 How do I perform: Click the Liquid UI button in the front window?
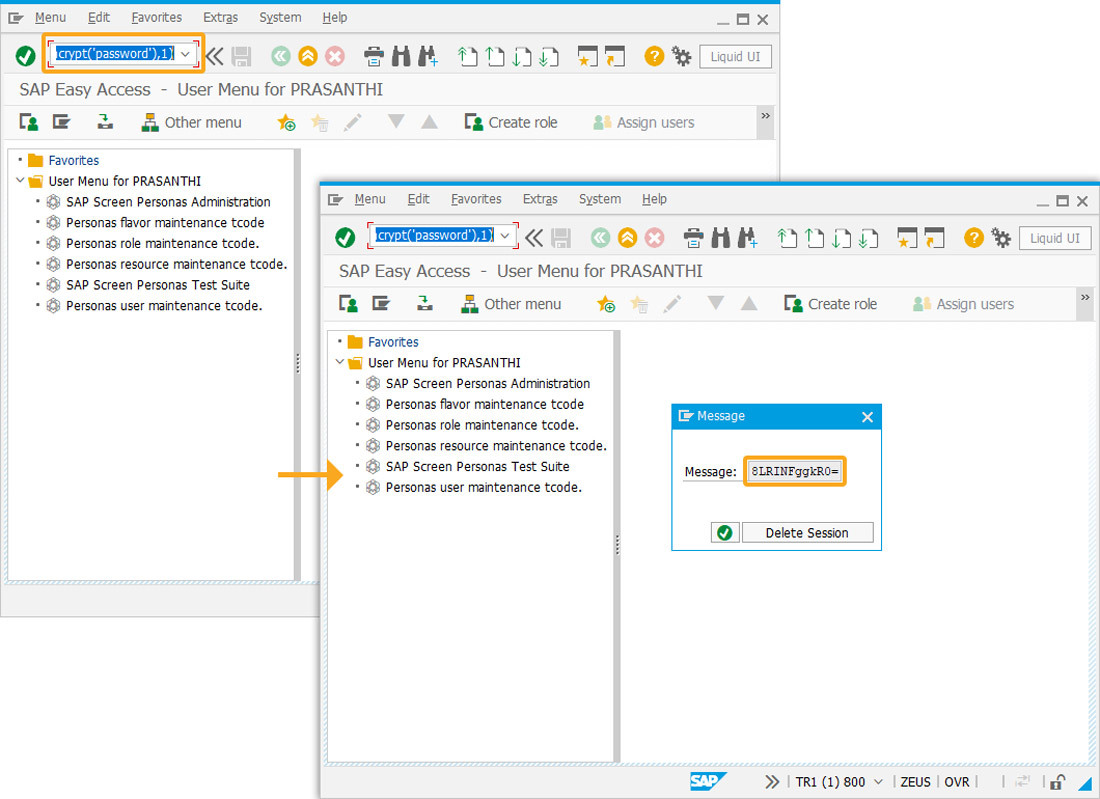coord(1054,238)
